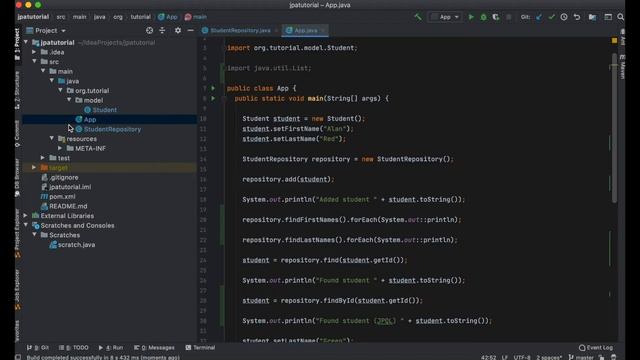This screenshot has width=640, height=360.
Task: Click UTF-8 encoding in status bar
Action: click(522, 358)
